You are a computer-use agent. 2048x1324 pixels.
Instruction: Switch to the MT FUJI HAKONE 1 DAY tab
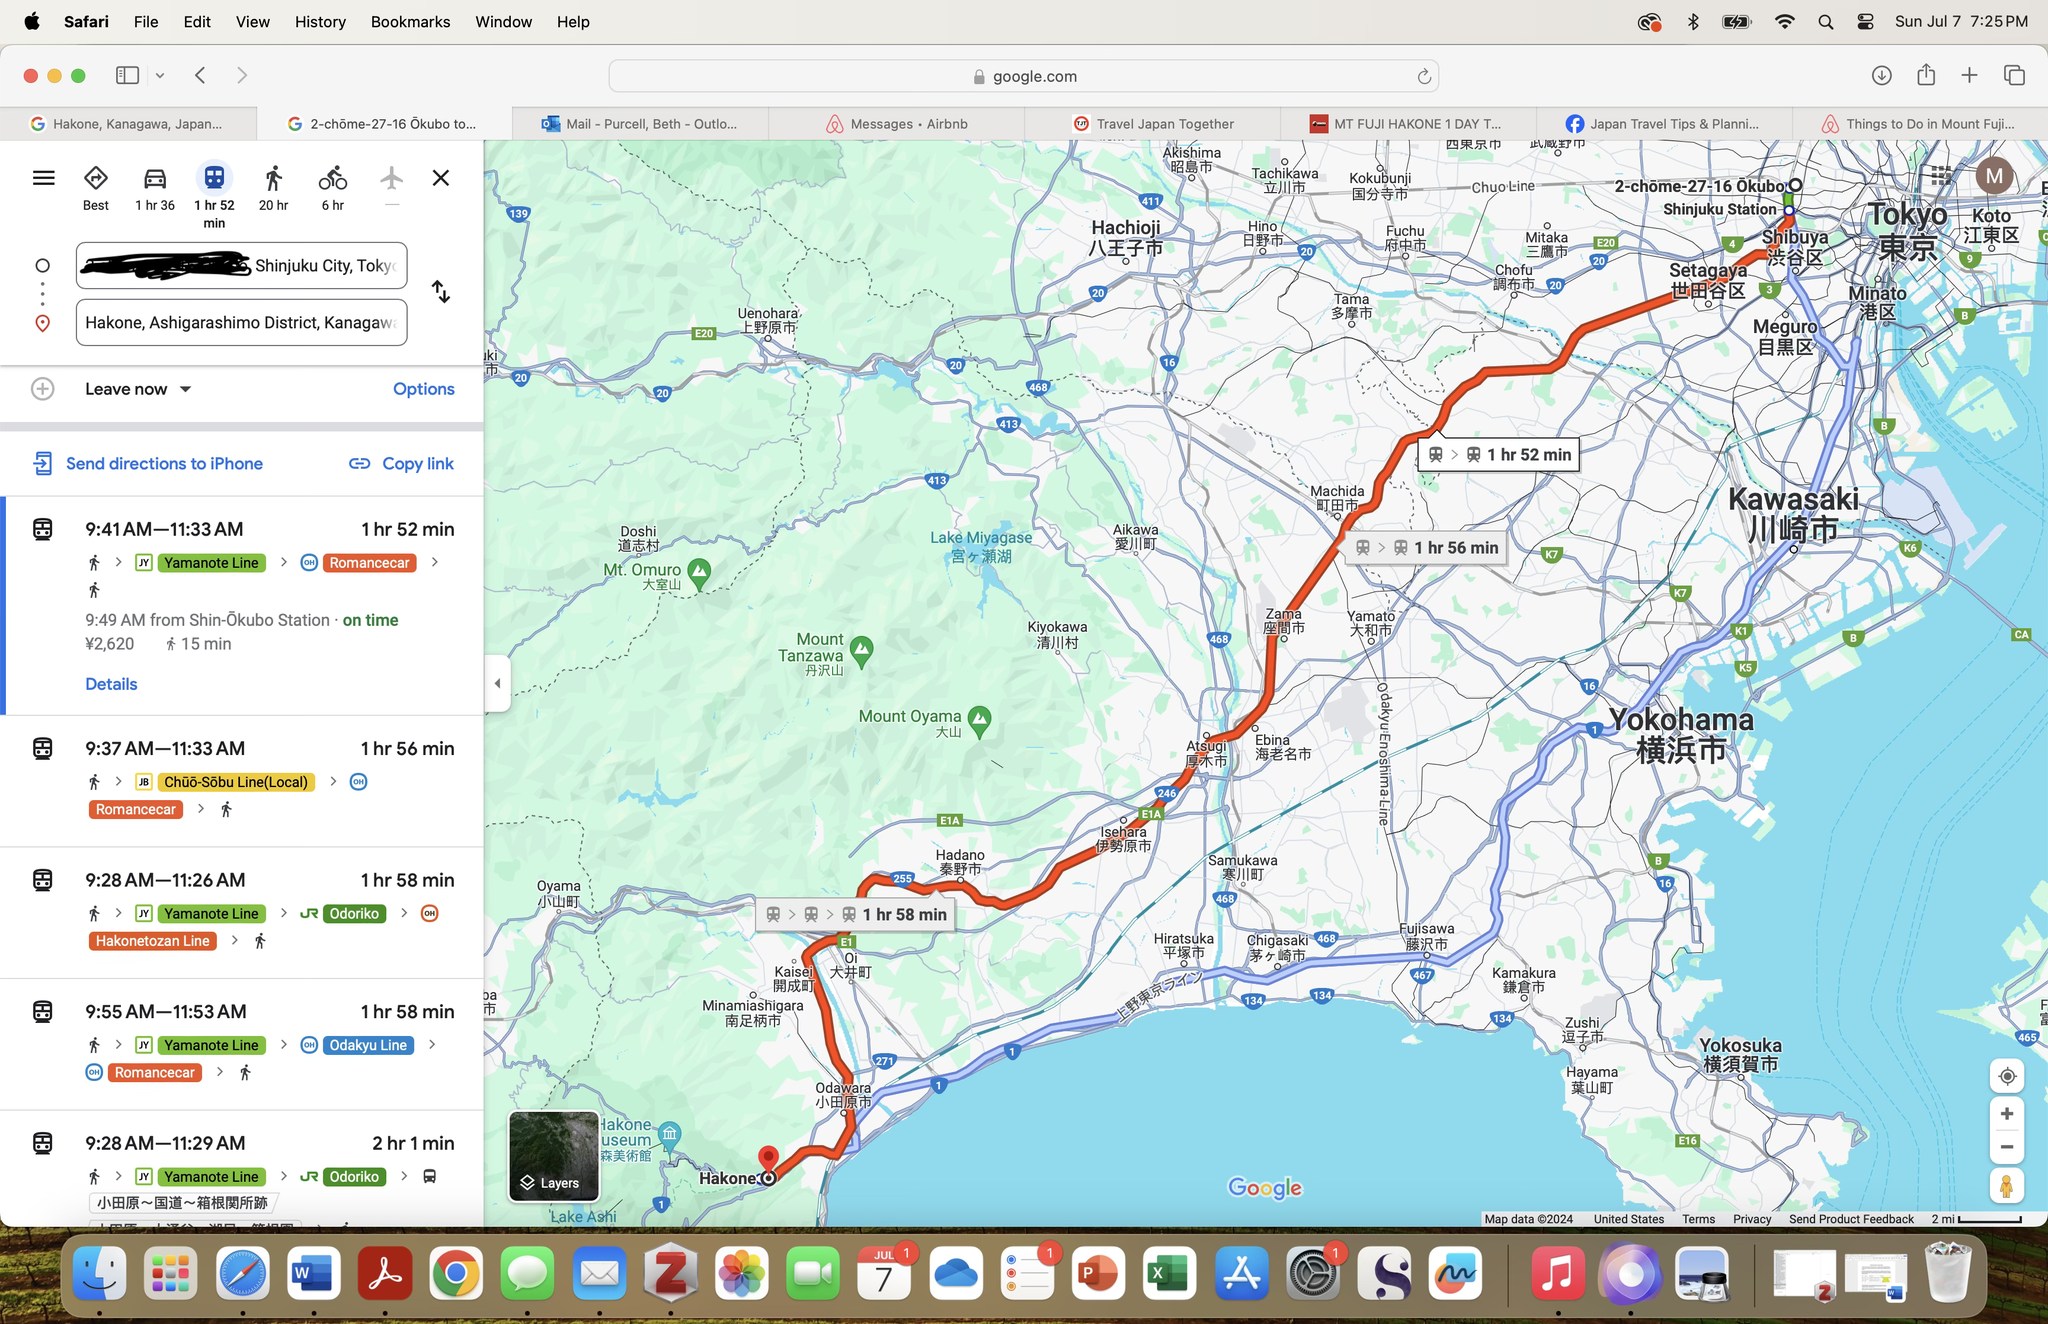(1408, 124)
